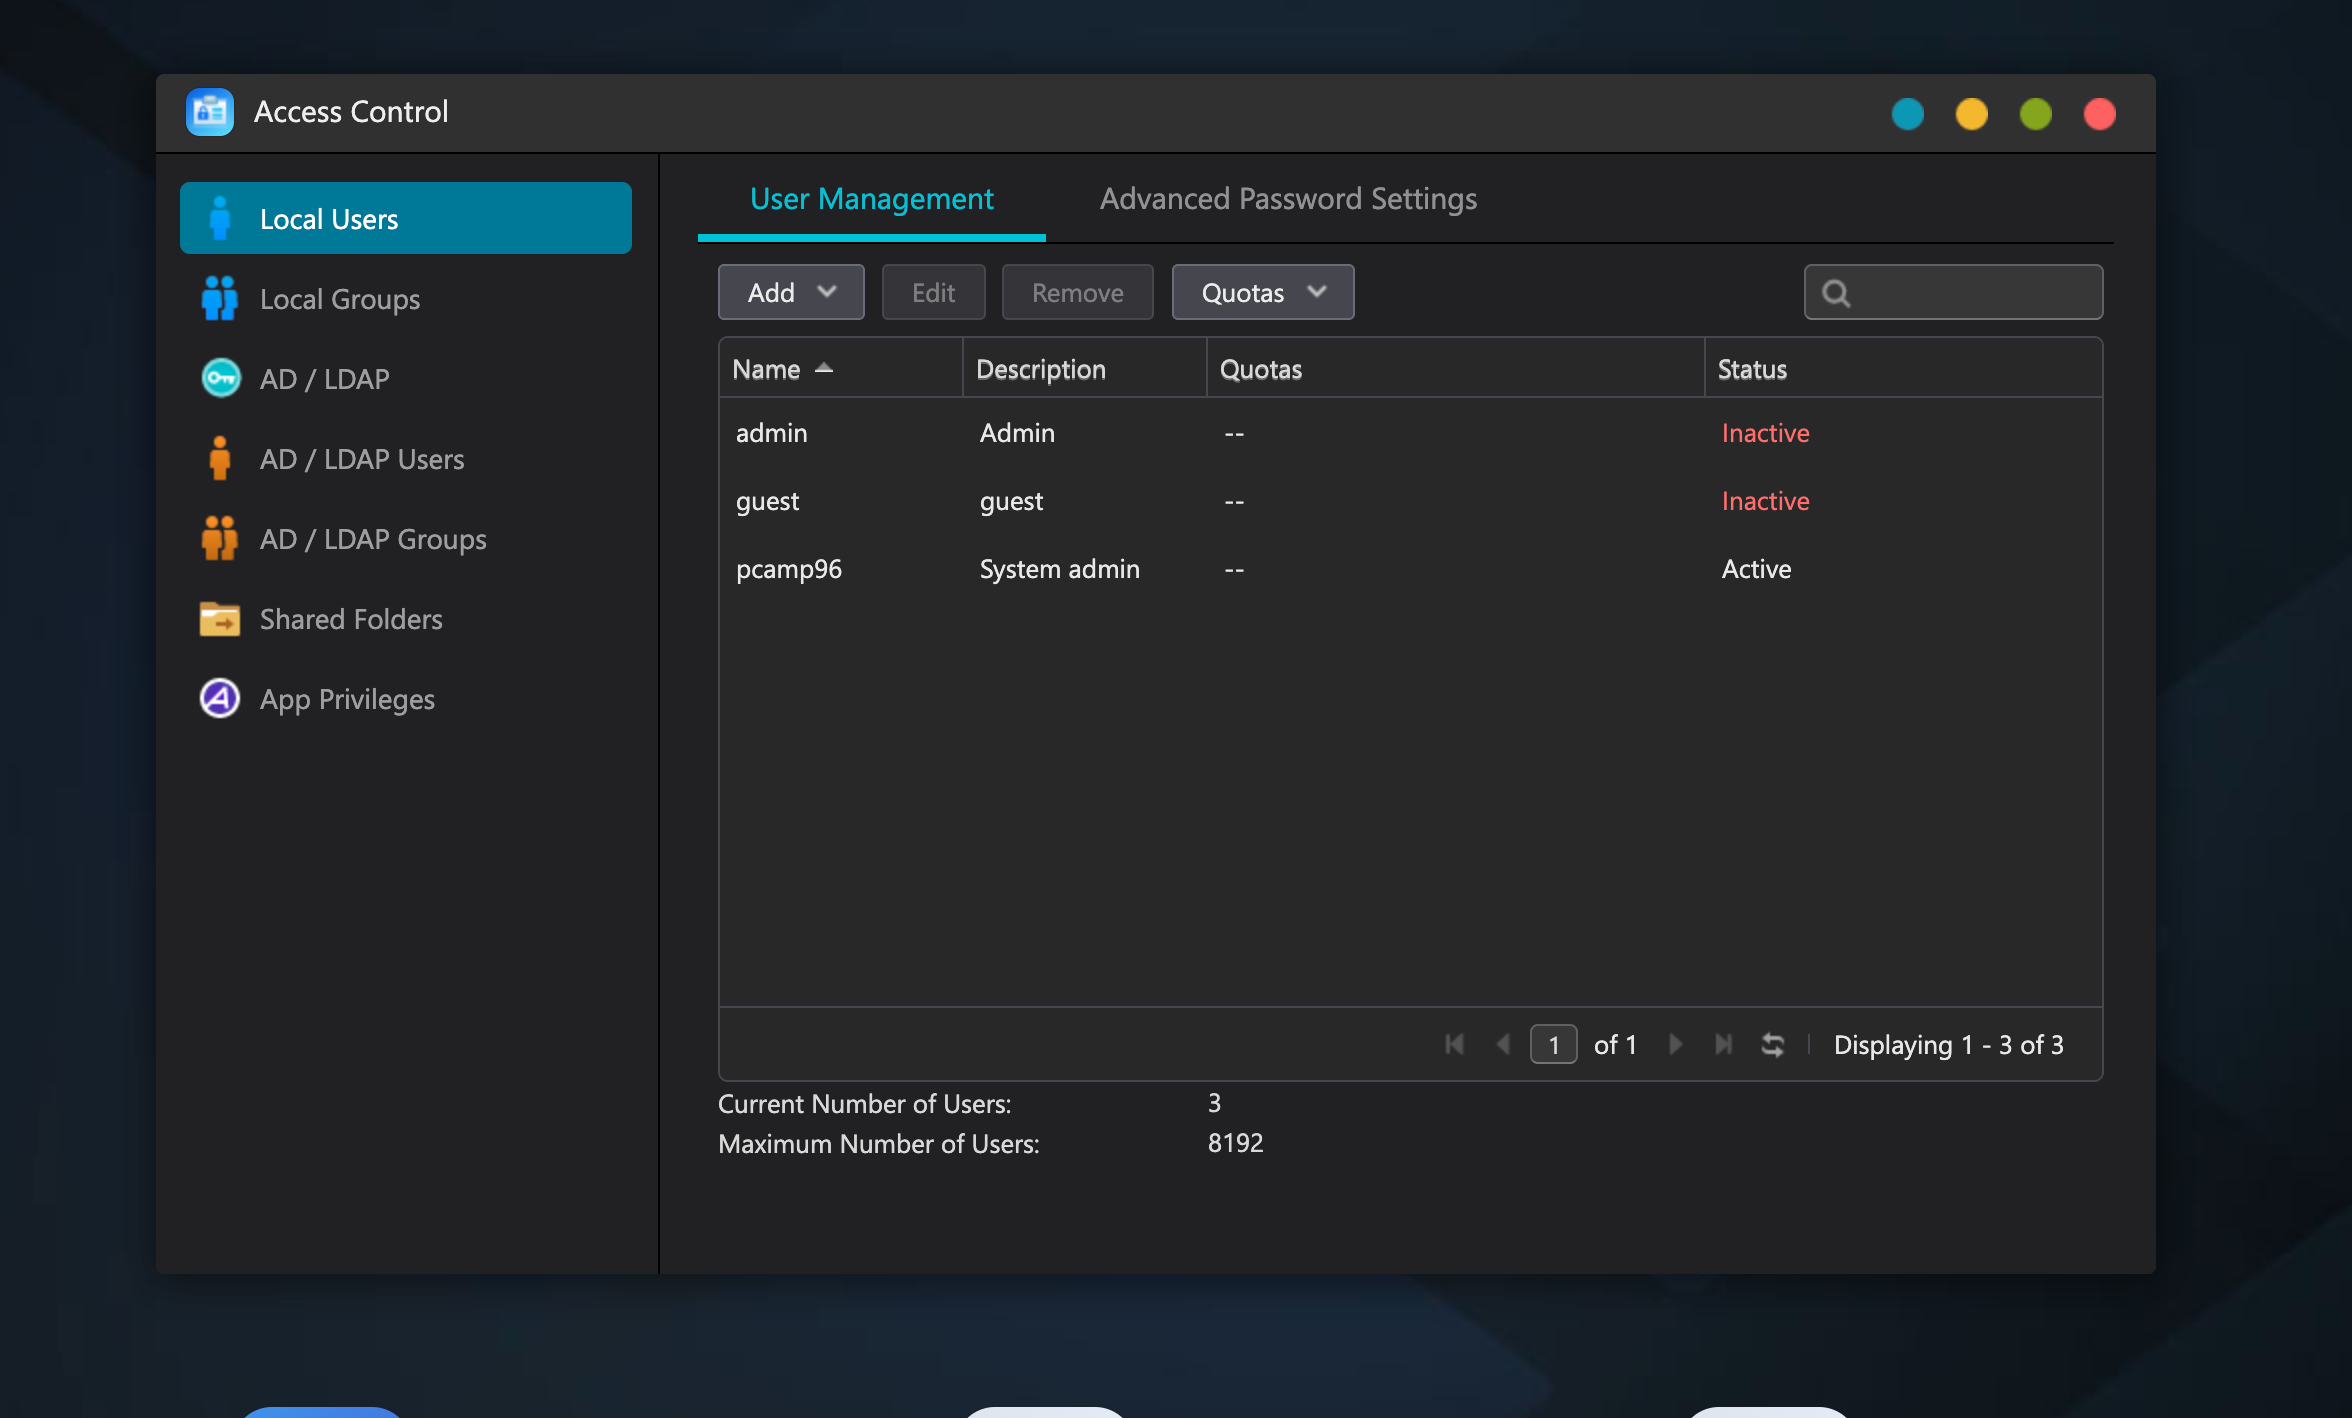Click the Maximum Number of Users label
Screen dimensions: 2352x1418
coord(879,1144)
